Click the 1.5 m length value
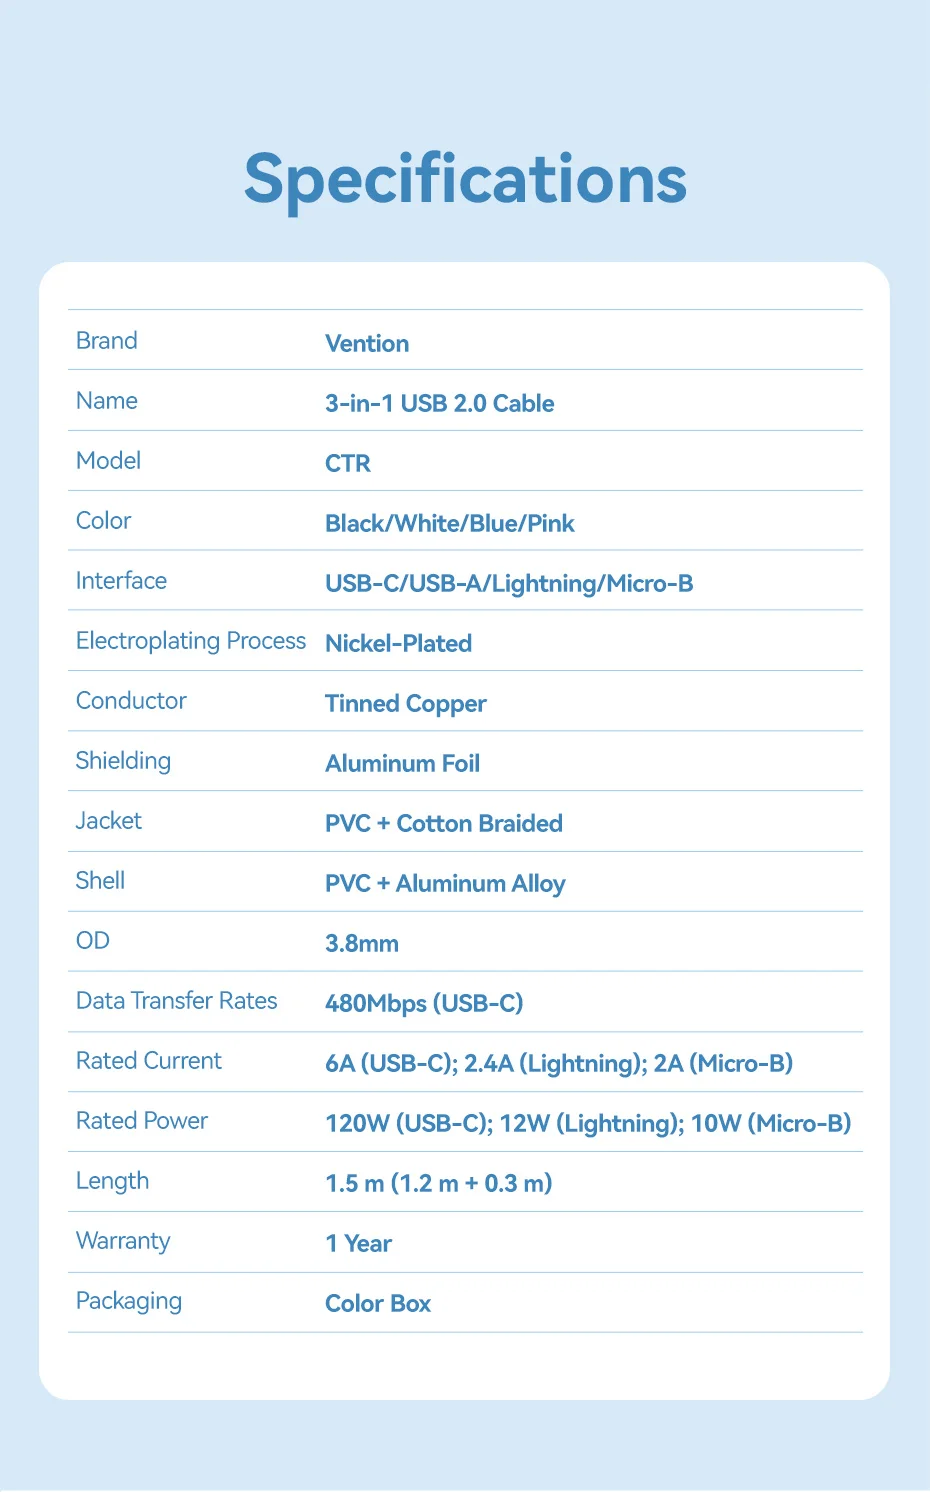 point(438,1184)
